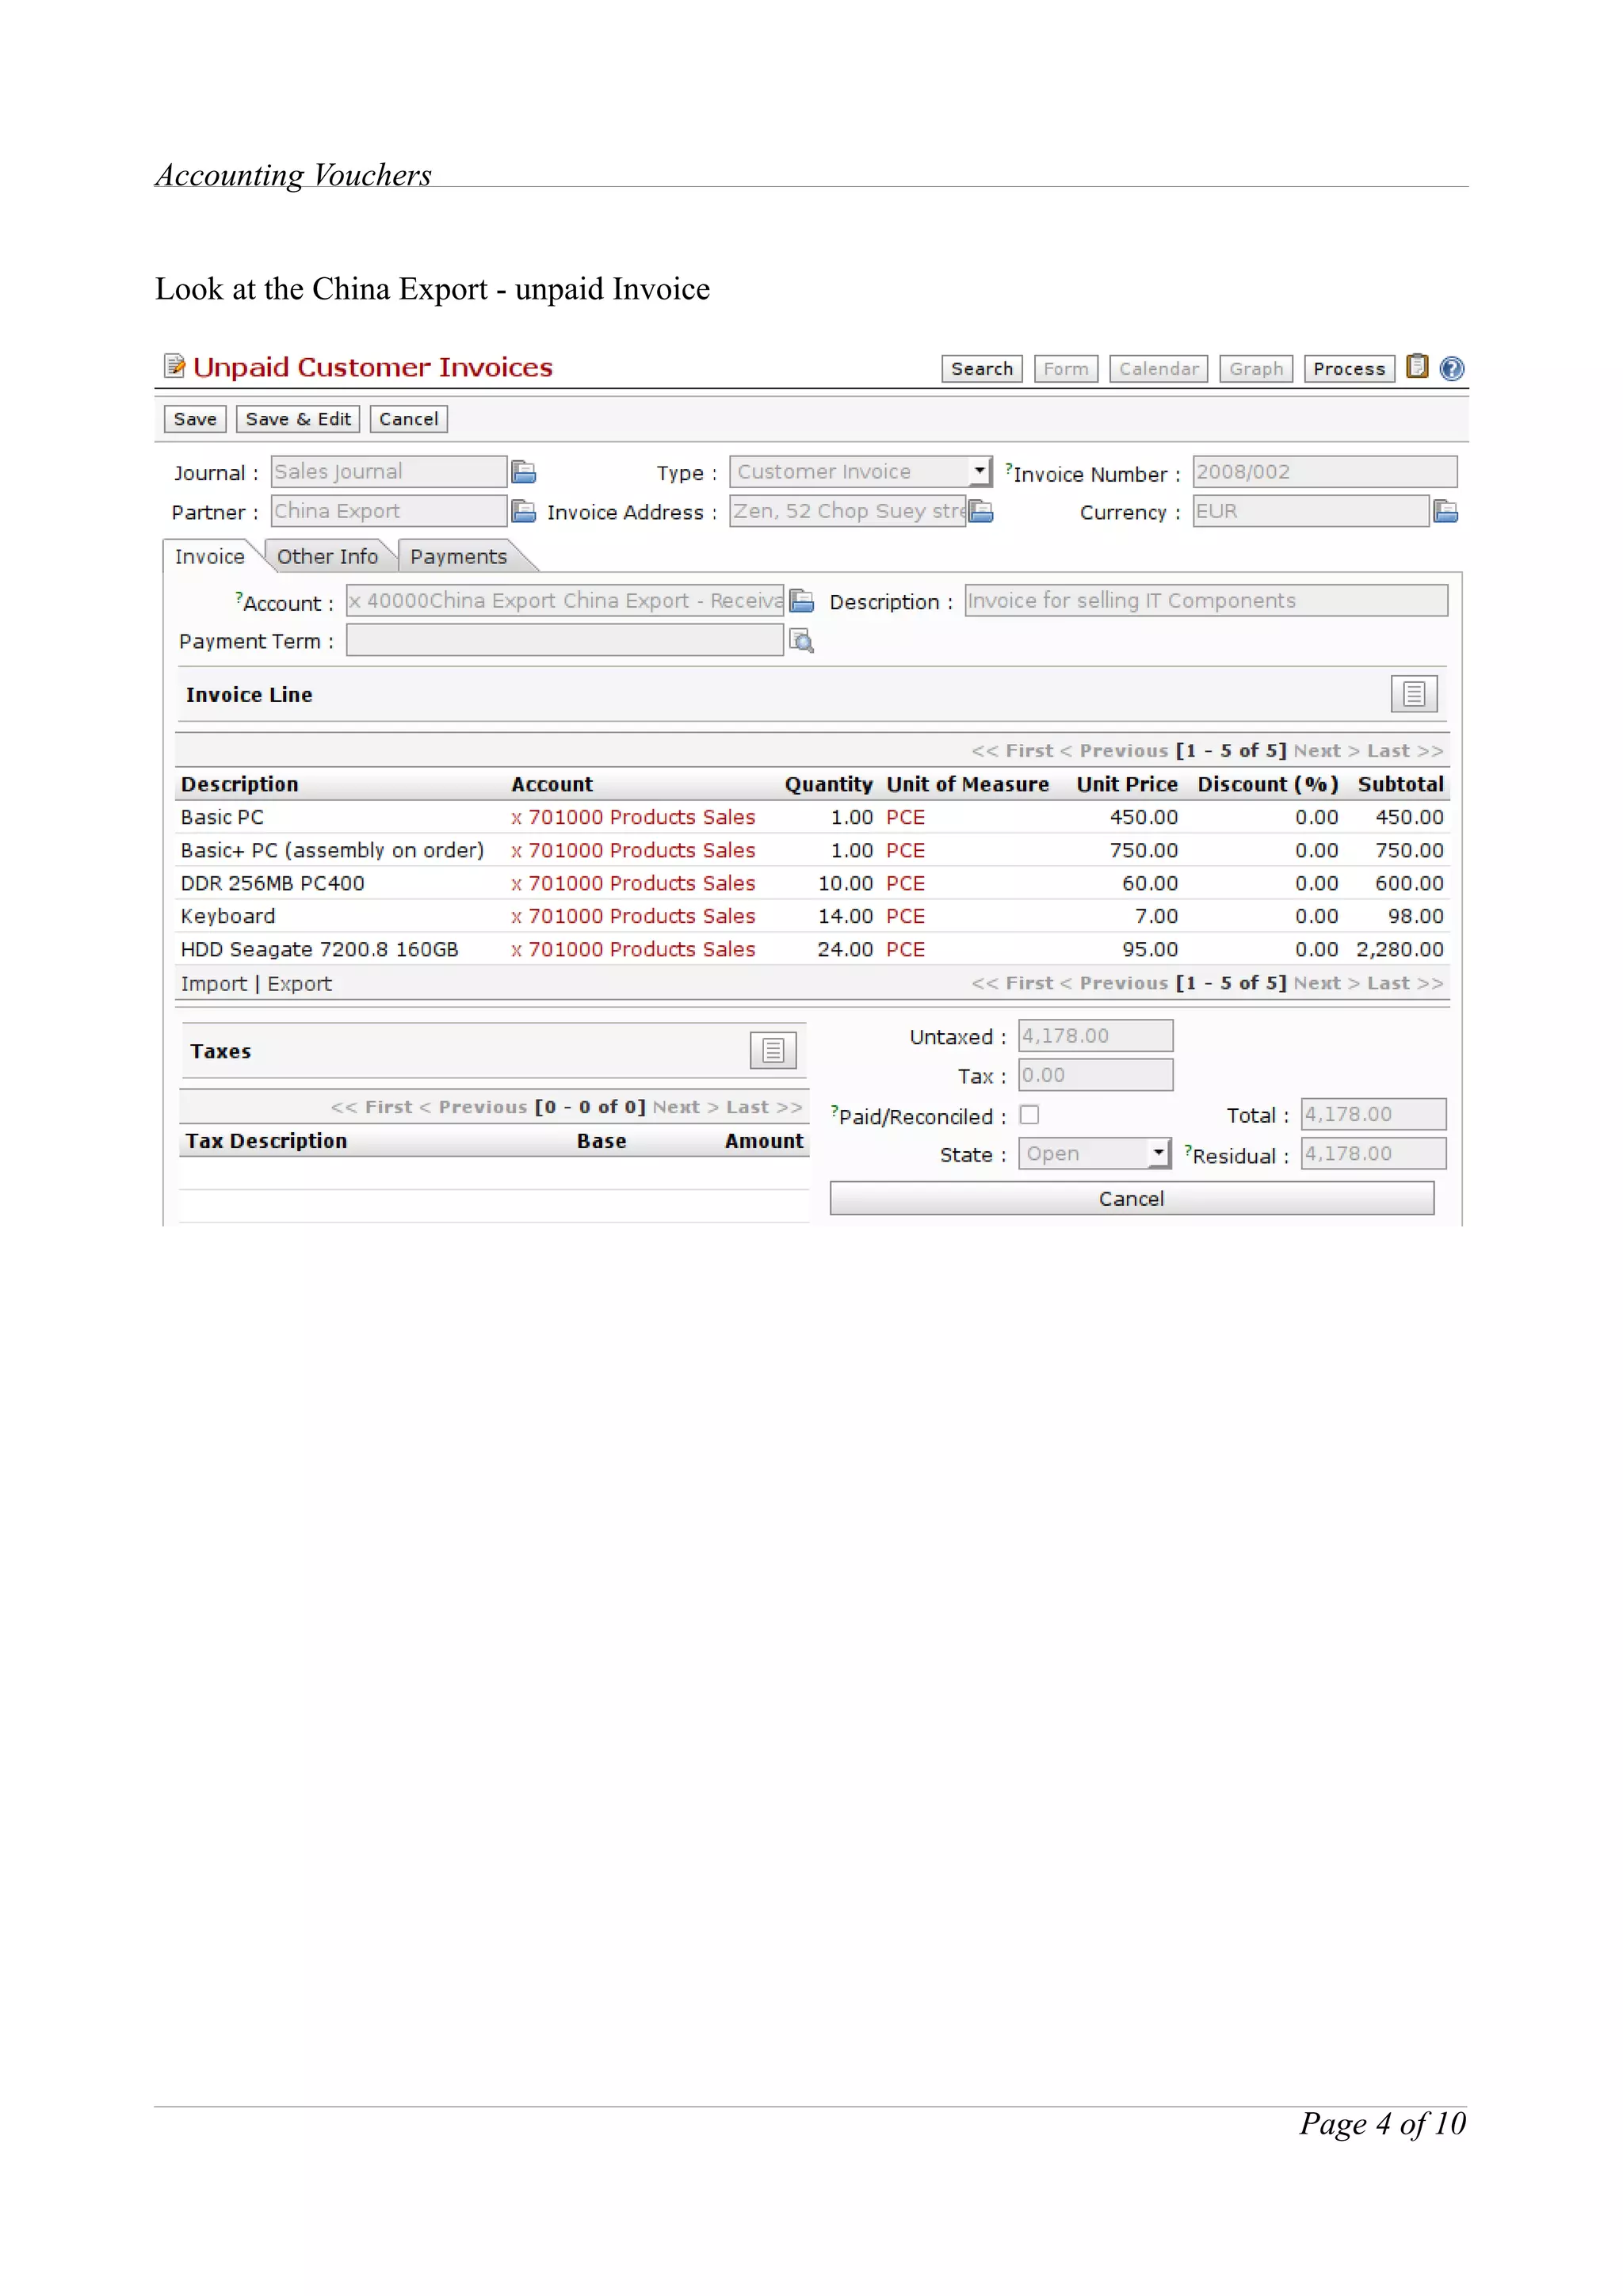The width and height of the screenshot is (1623, 2296).
Task: Click the 2,280.00 subtotal cell
Action: coord(1399,949)
